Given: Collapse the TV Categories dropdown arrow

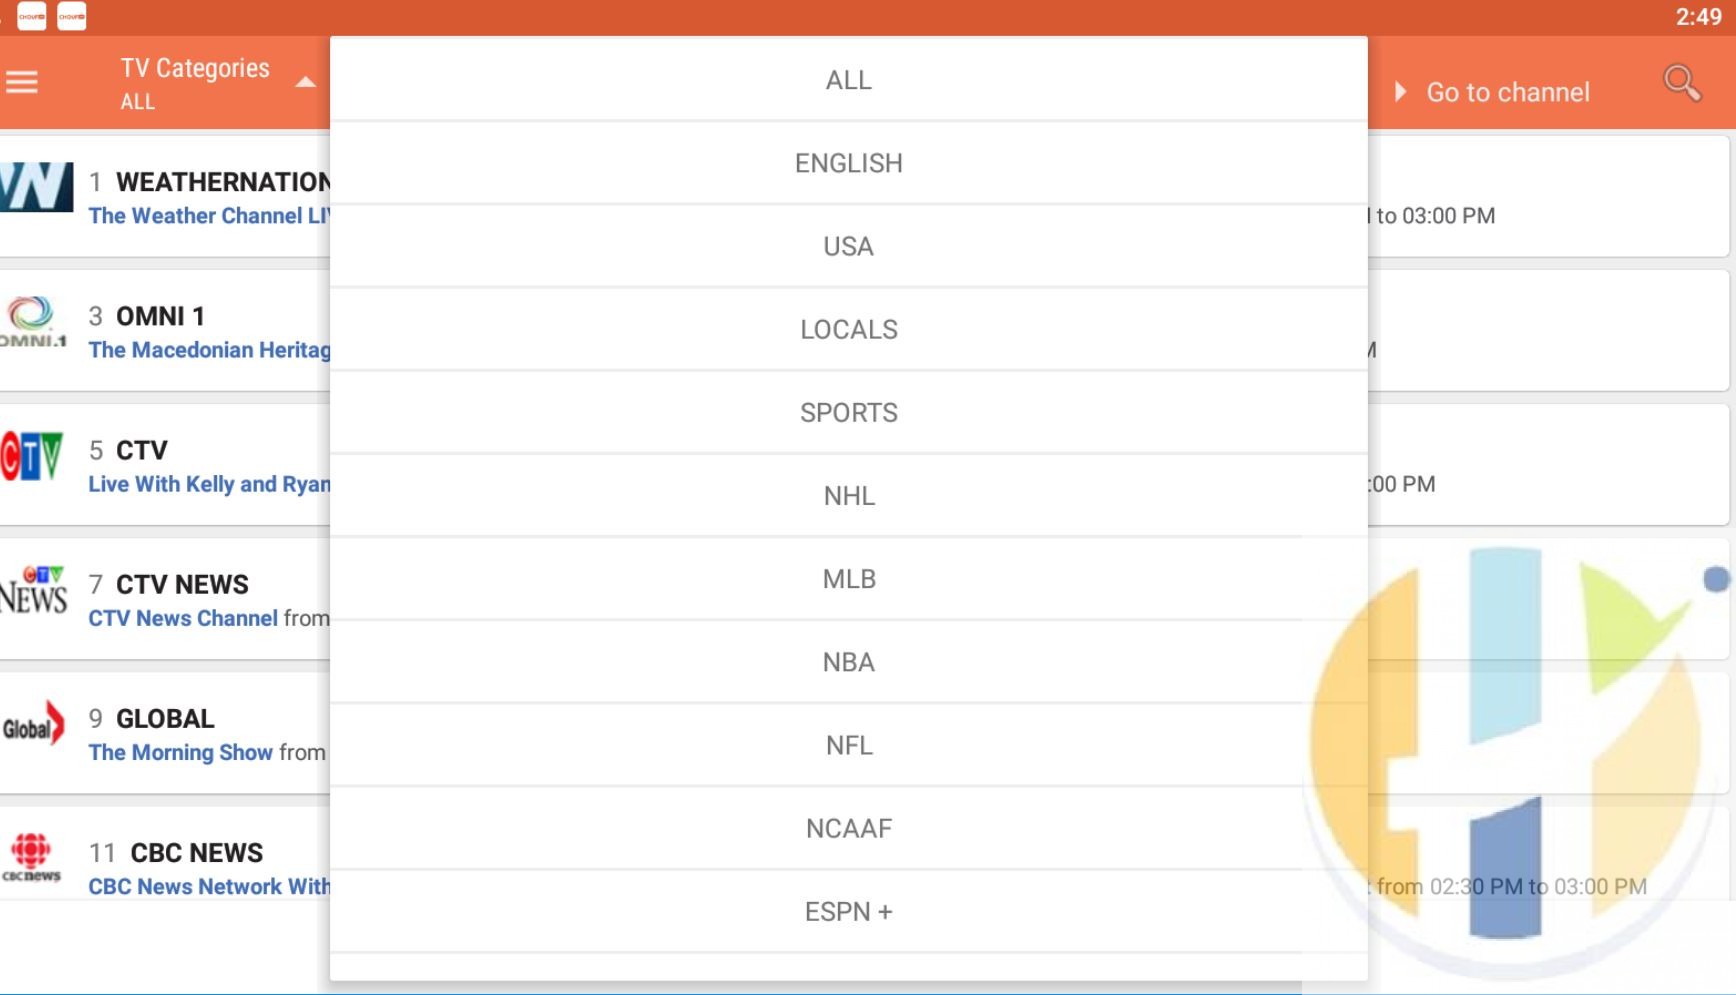Looking at the screenshot, I should (x=305, y=83).
